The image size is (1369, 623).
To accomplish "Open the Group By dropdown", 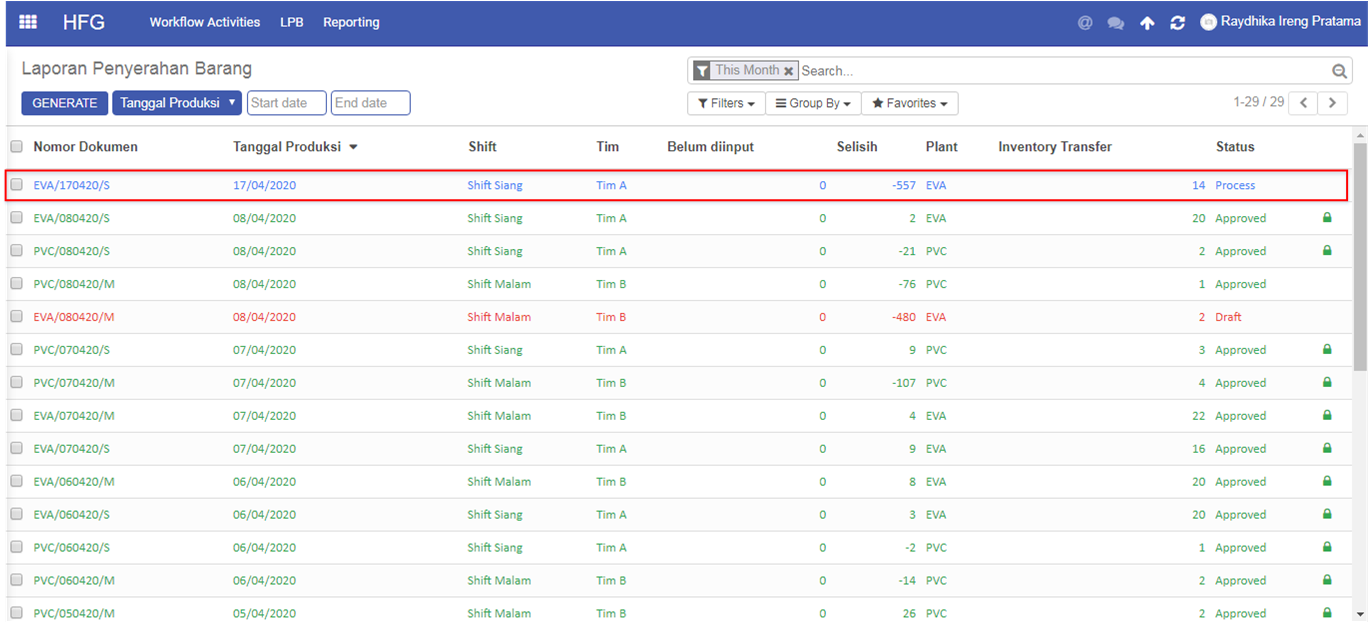I will 813,103.
